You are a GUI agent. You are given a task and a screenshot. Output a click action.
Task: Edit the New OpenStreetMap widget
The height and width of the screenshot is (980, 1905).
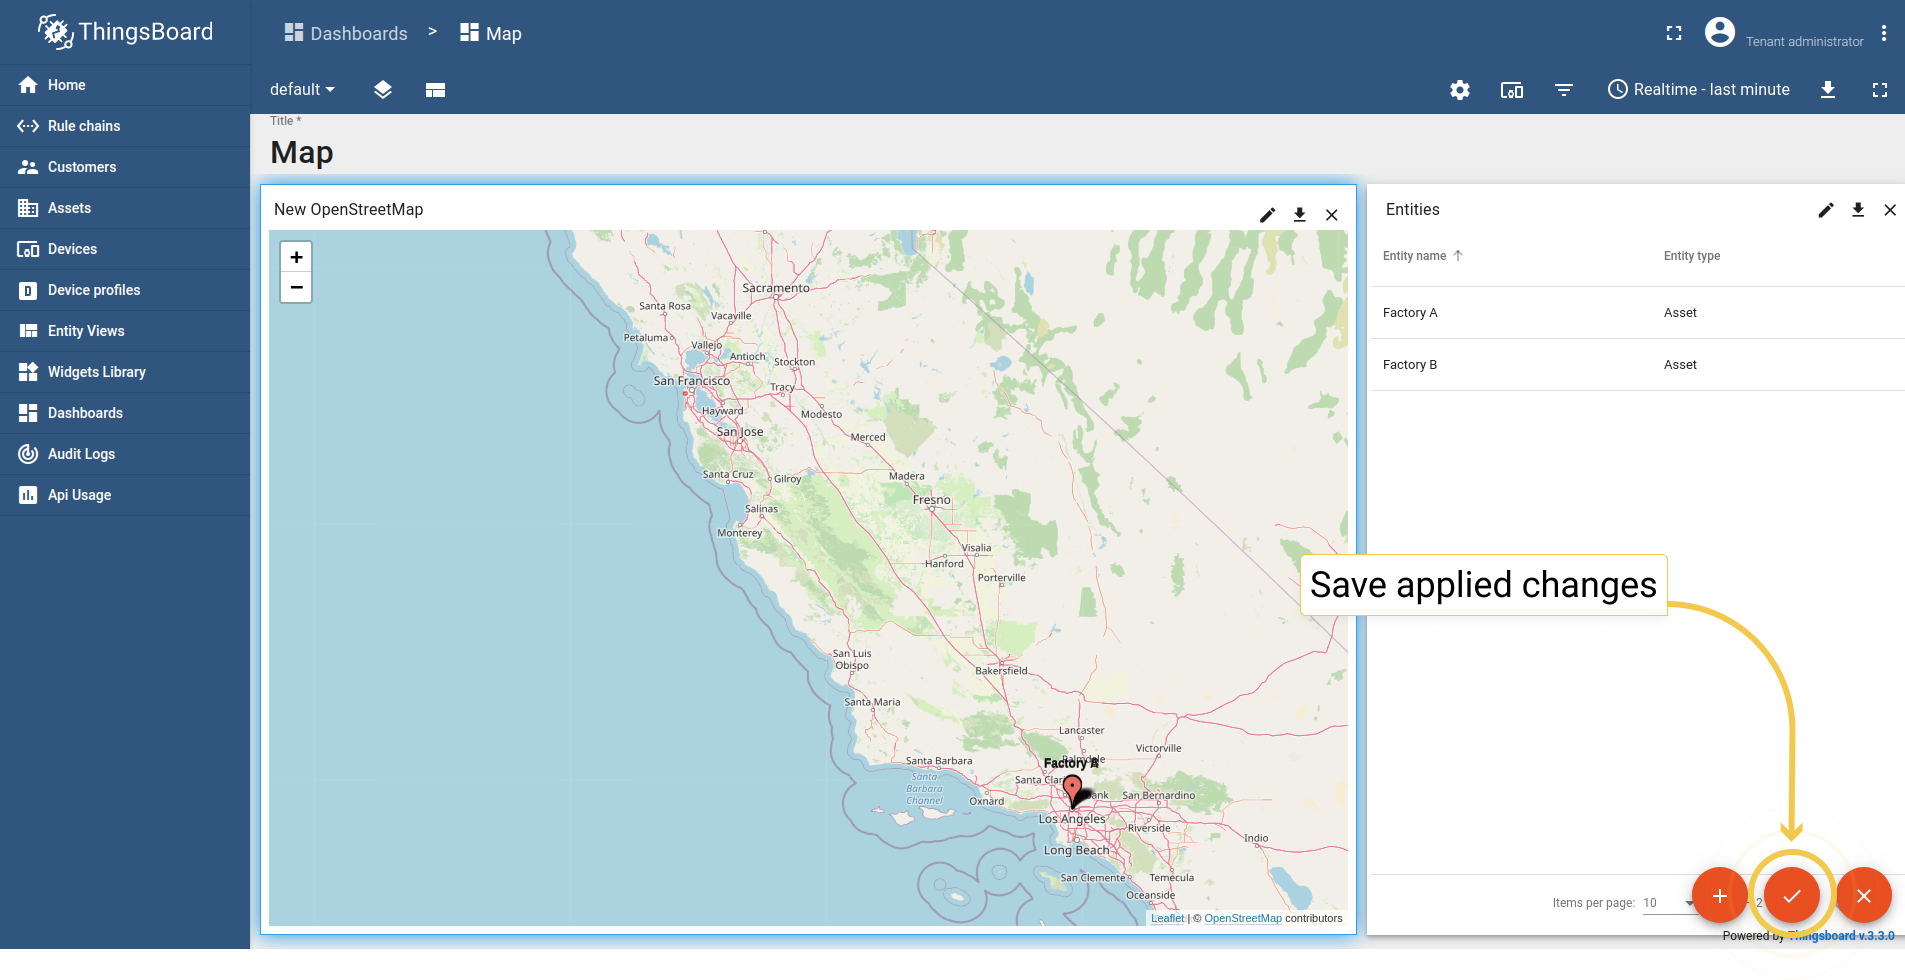1267,215
